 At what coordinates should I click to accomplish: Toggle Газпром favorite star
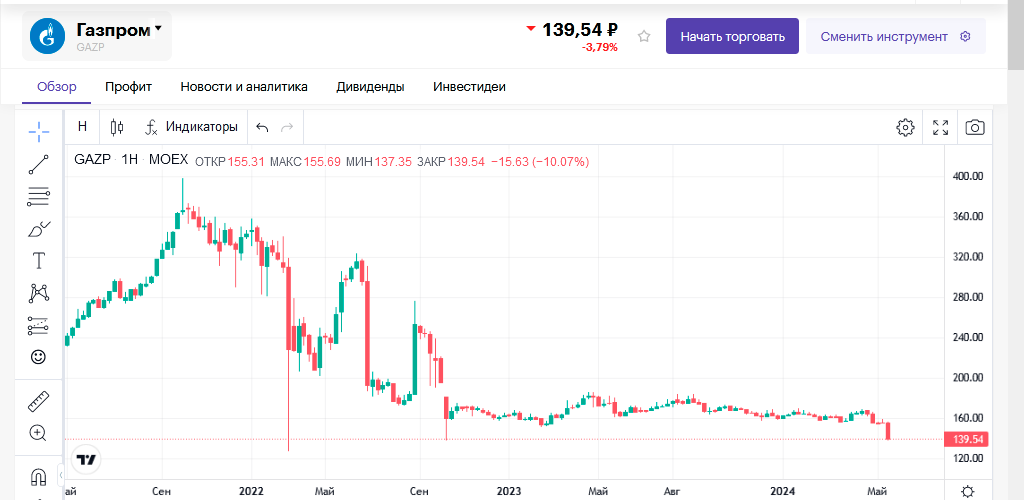tap(644, 37)
